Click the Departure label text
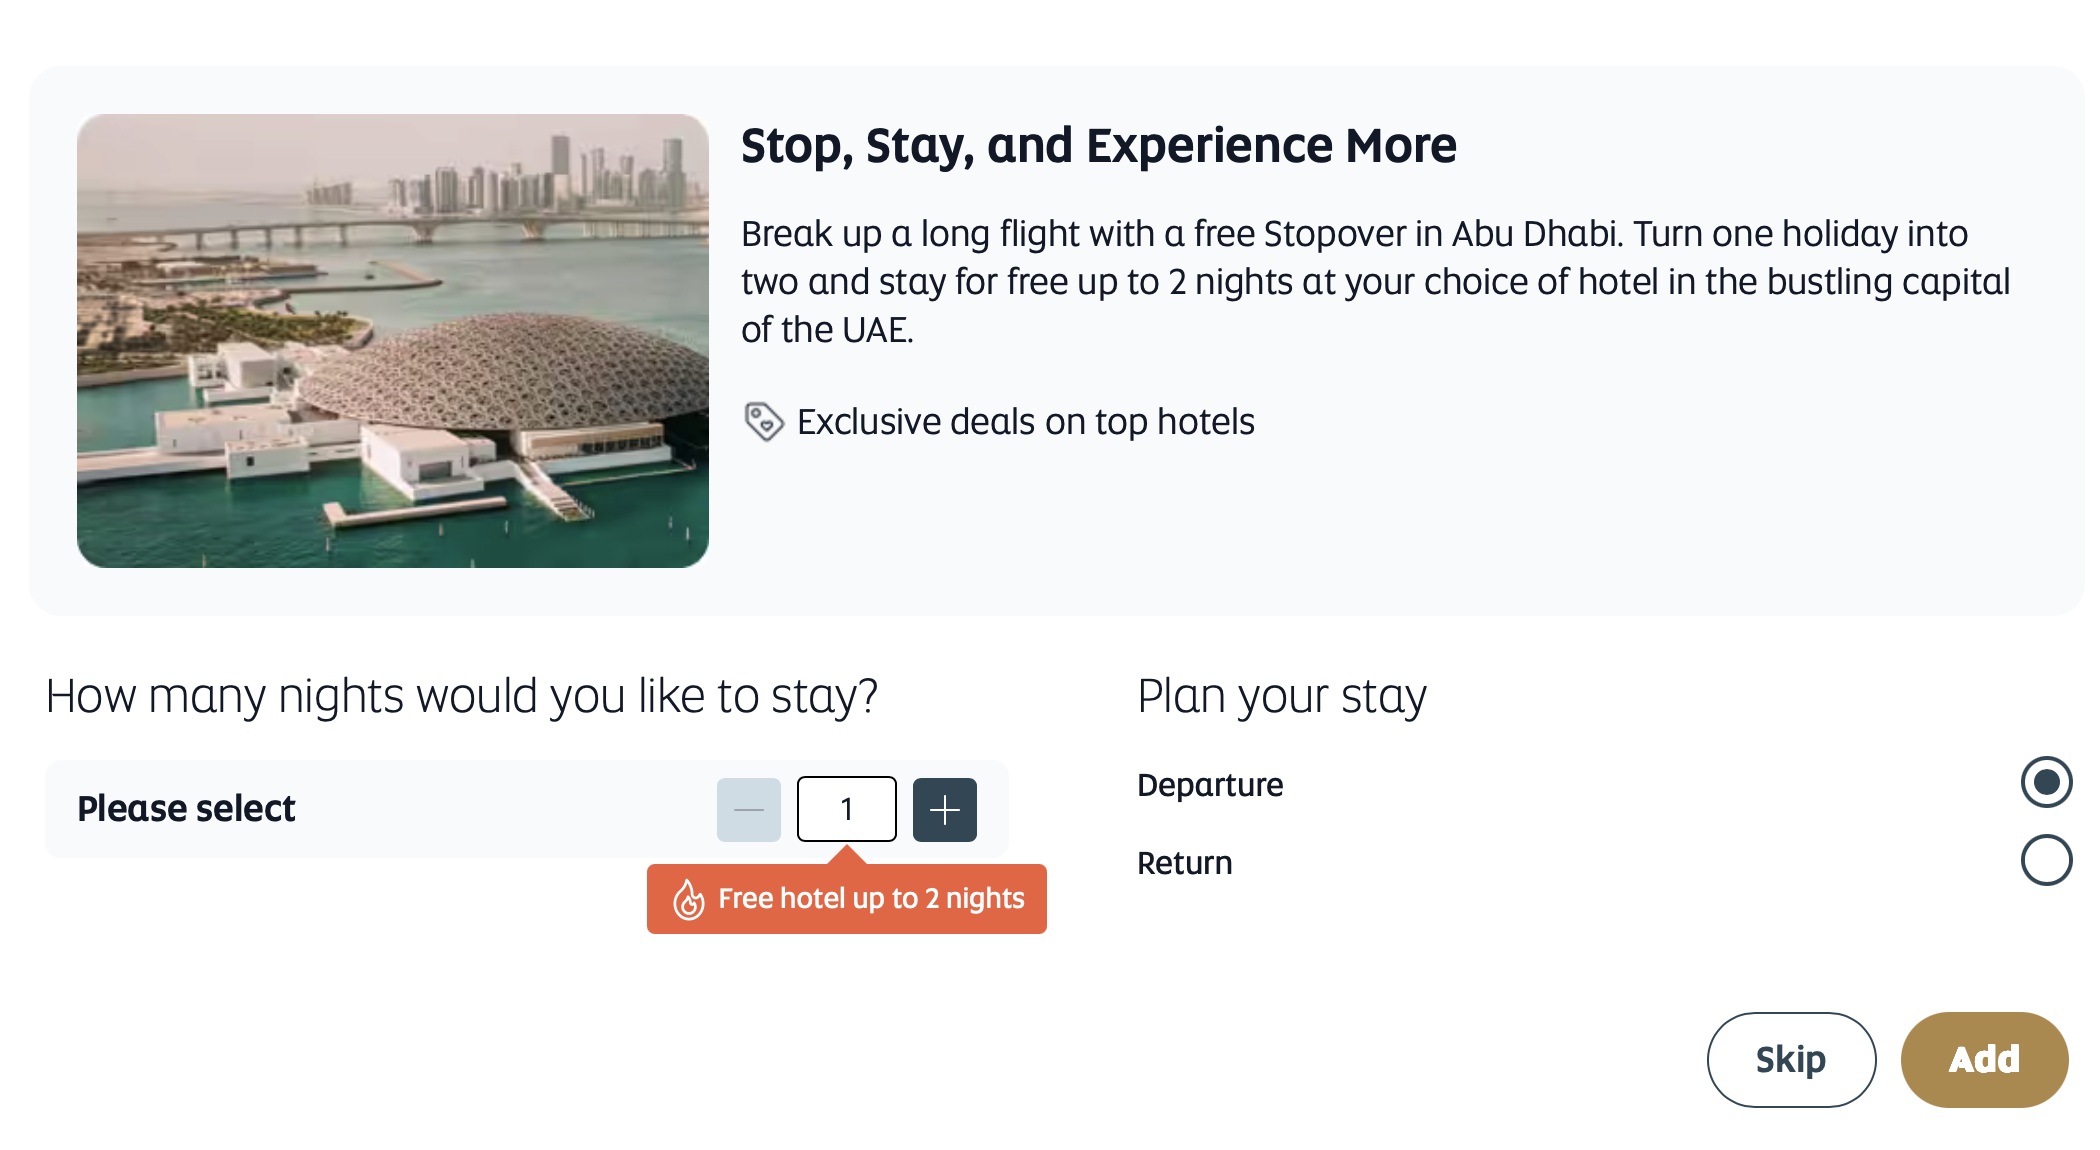The width and height of the screenshot is (2100, 1150). pyautogui.click(x=1210, y=785)
